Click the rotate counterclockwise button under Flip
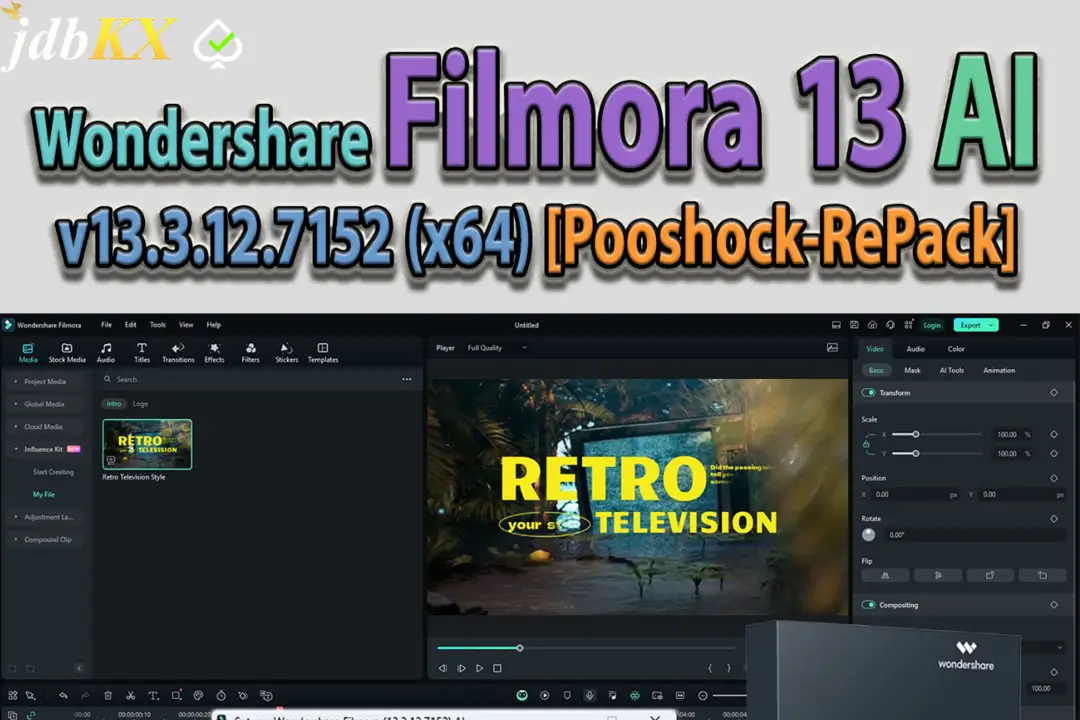Viewport: 1080px width, 720px height. [x=1042, y=575]
